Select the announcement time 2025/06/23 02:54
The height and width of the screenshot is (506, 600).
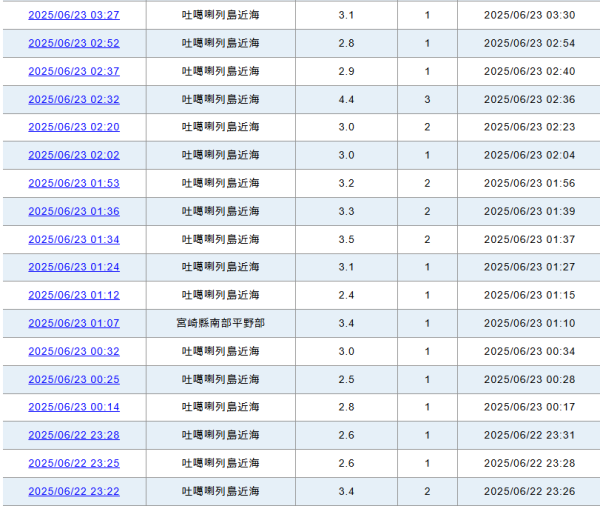[529, 43]
